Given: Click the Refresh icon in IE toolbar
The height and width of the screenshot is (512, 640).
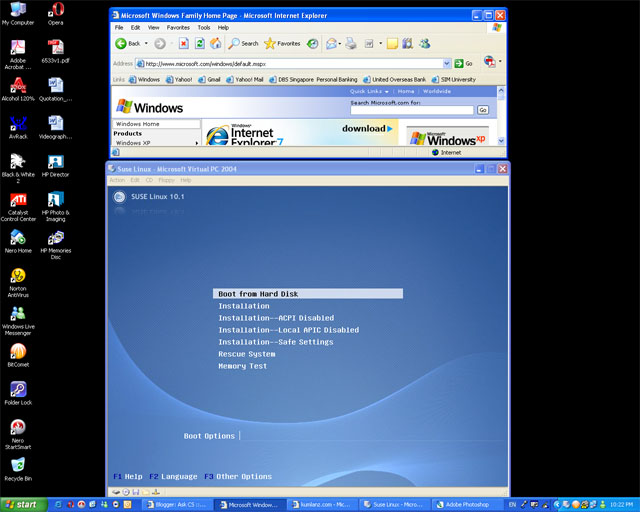Looking at the screenshot, I should (x=200, y=43).
